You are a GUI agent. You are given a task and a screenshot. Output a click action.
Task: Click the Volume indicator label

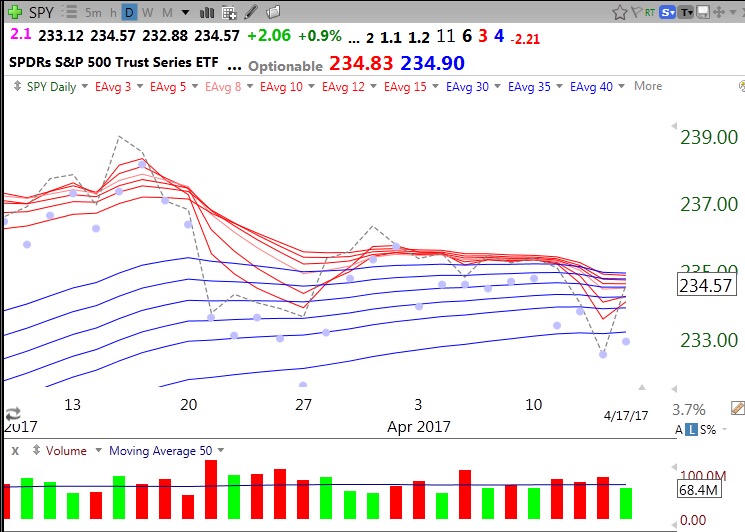point(66,450)
